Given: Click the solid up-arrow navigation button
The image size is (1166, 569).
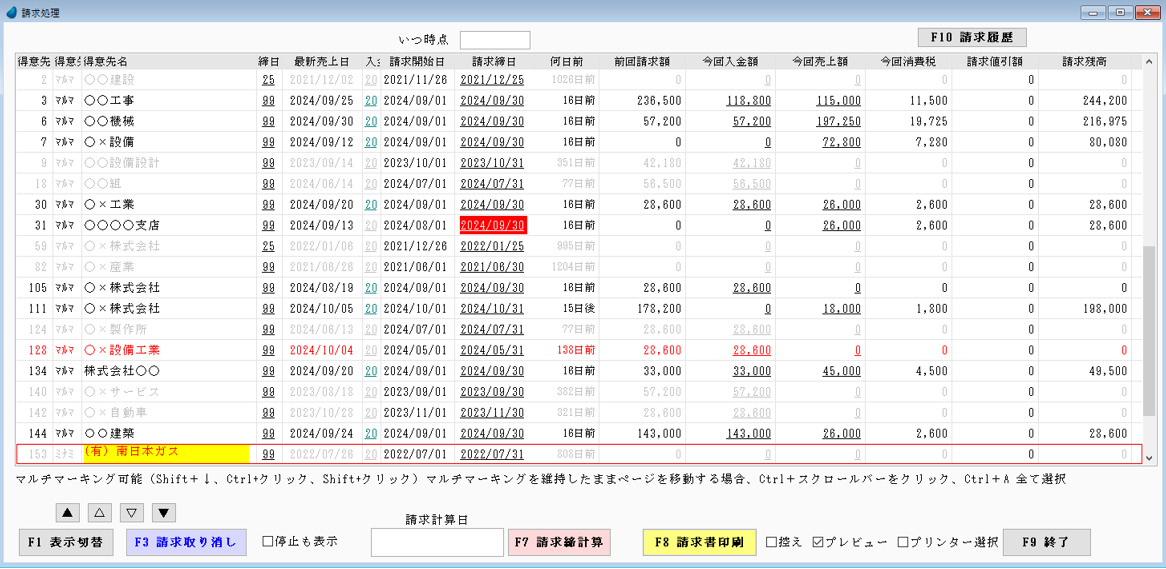Looking at the screenshot, I should (68, 513).
